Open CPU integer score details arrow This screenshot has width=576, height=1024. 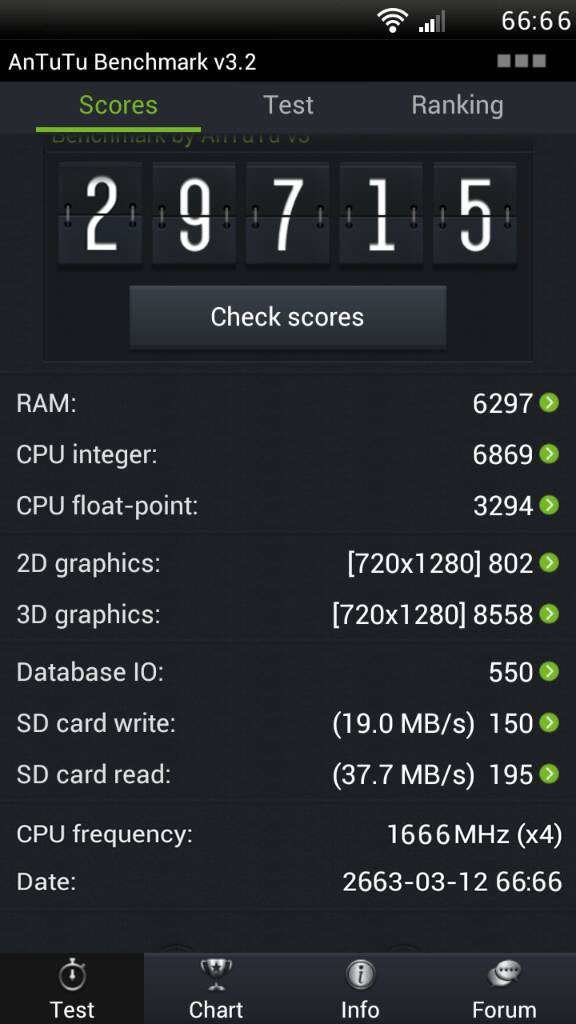[x=549, y=454]
